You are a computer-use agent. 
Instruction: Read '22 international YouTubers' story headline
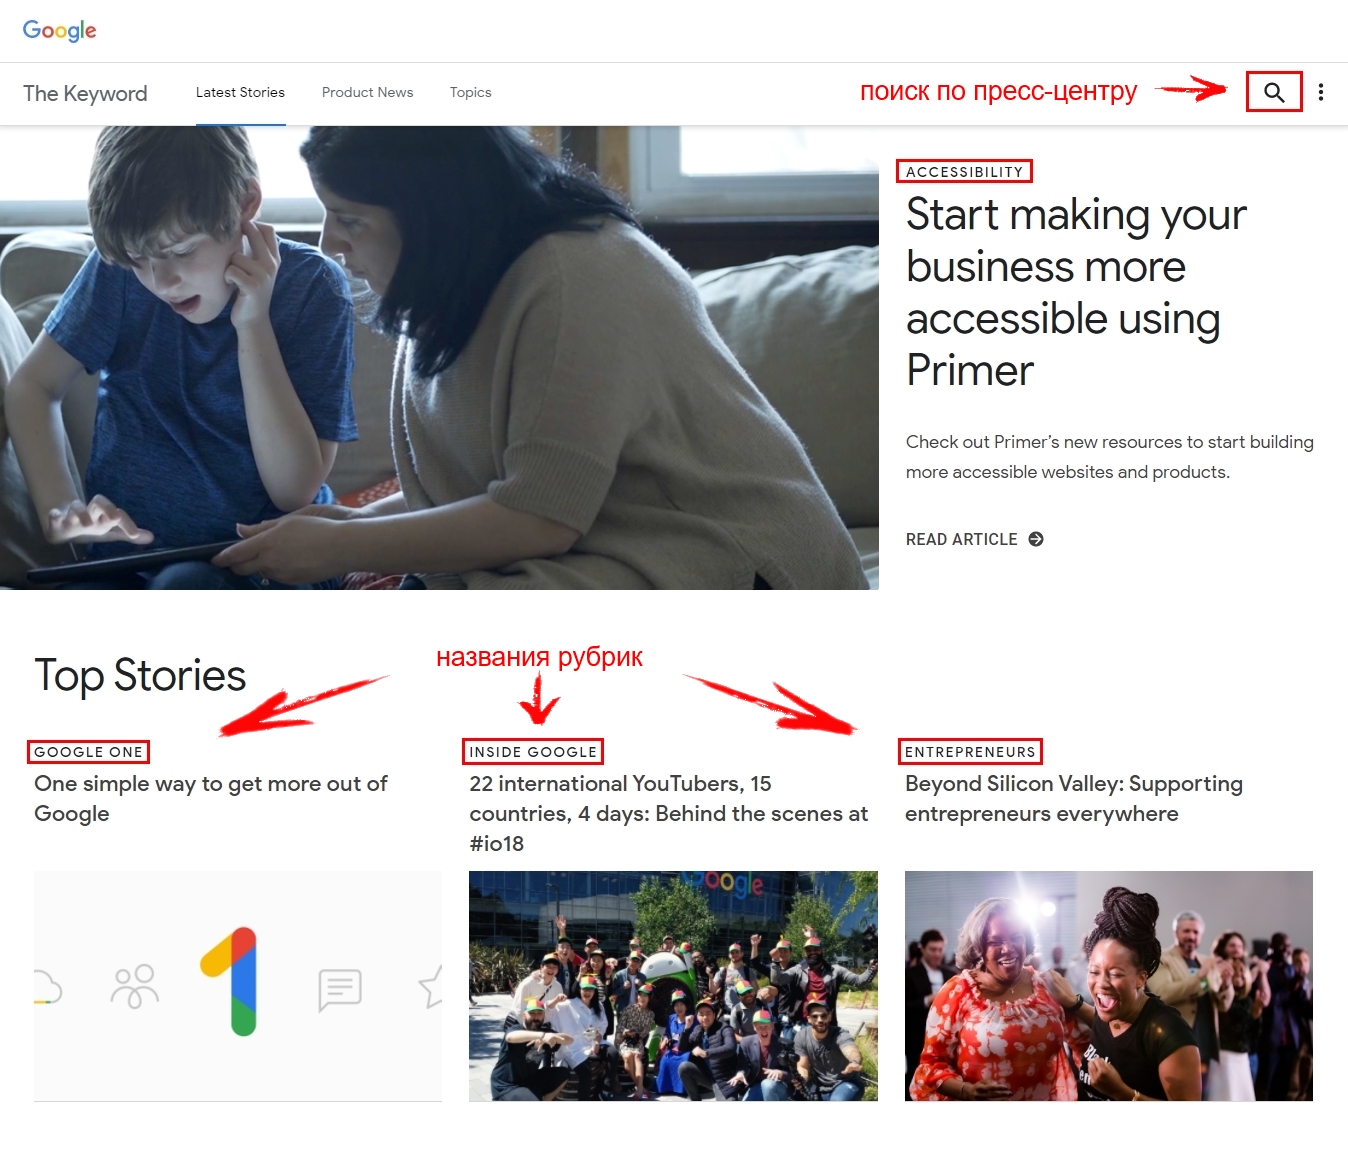[x=669, y=813]
